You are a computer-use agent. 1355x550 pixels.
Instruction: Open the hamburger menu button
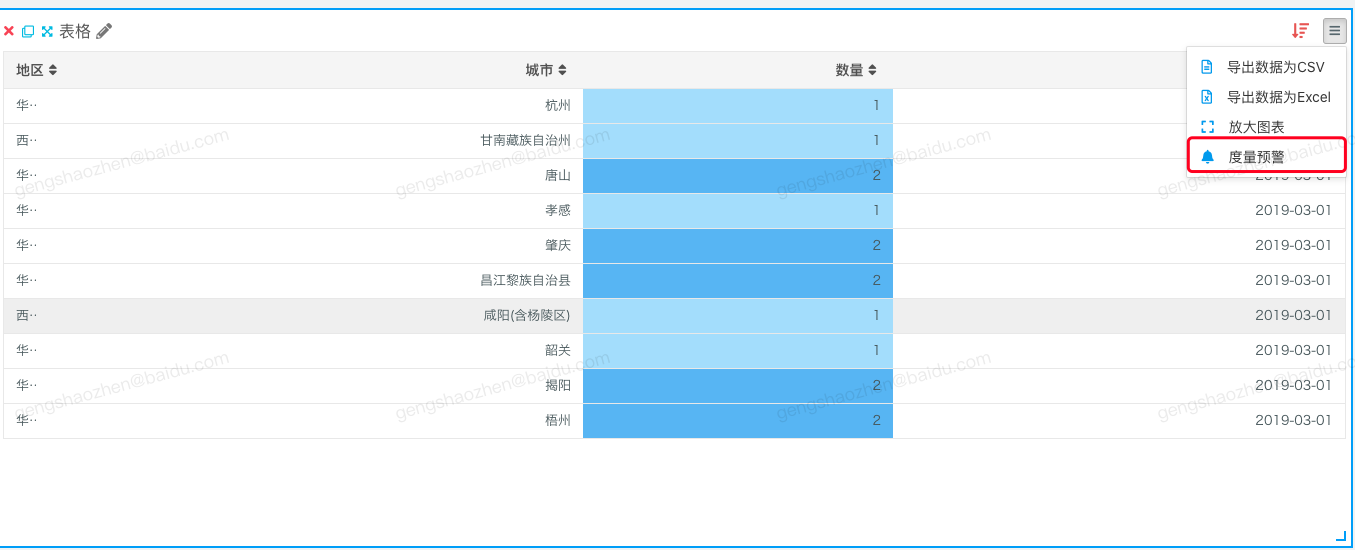(x=1335, y=31)
